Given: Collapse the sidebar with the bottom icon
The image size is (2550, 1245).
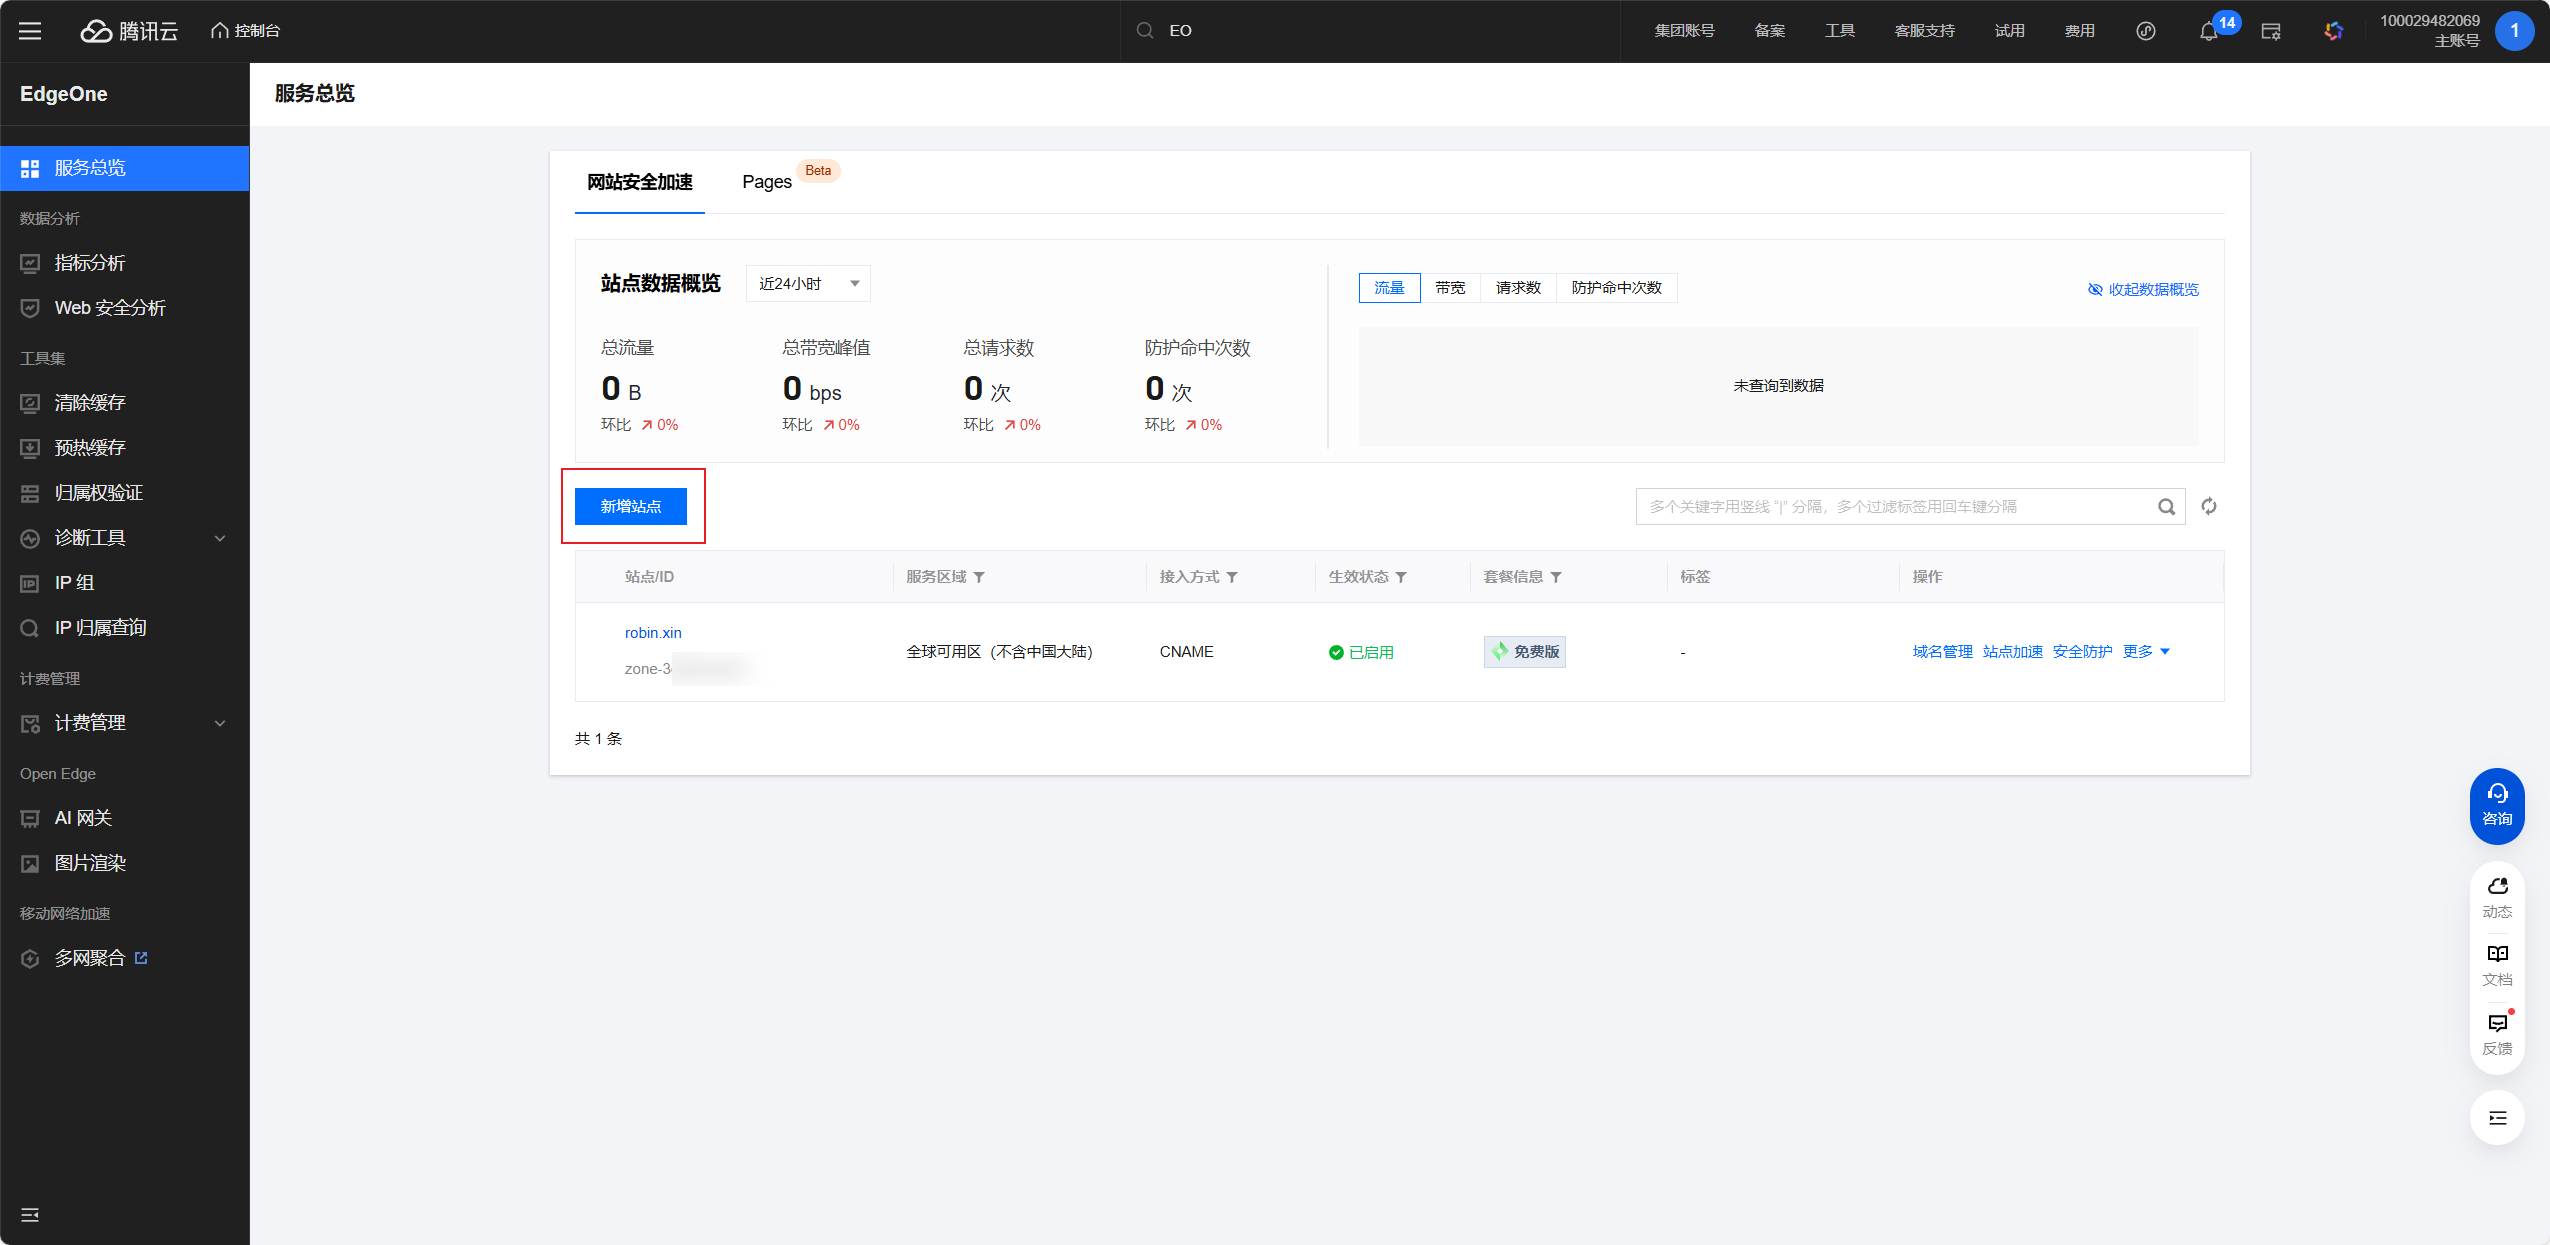Looking at the screenshot, I should pos(30,1215).
